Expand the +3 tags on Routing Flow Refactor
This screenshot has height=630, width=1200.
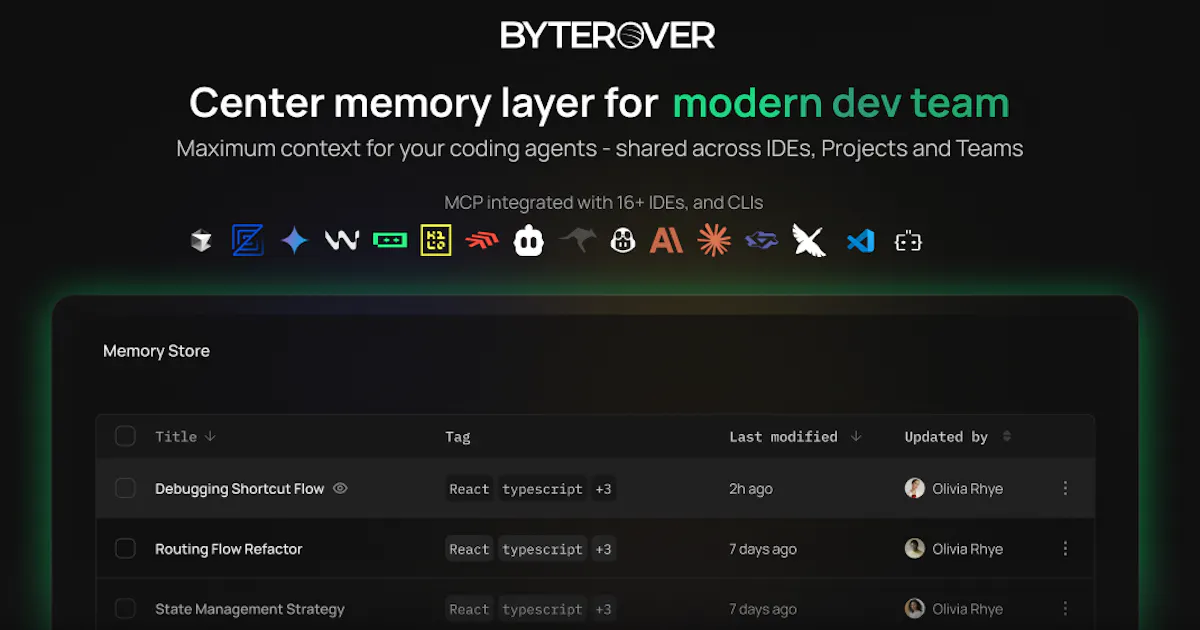(603, 549)
